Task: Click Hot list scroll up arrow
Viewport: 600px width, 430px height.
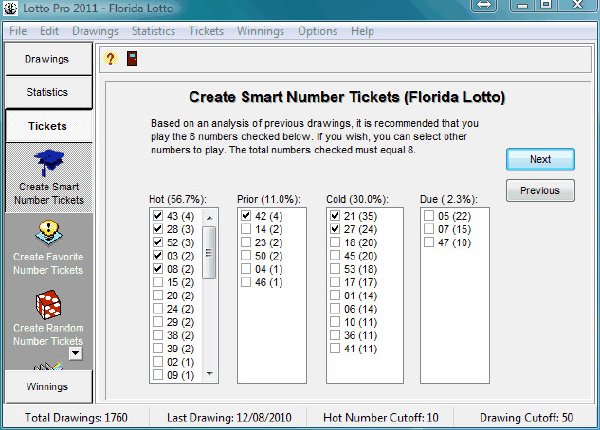Action: coord(209,218)
